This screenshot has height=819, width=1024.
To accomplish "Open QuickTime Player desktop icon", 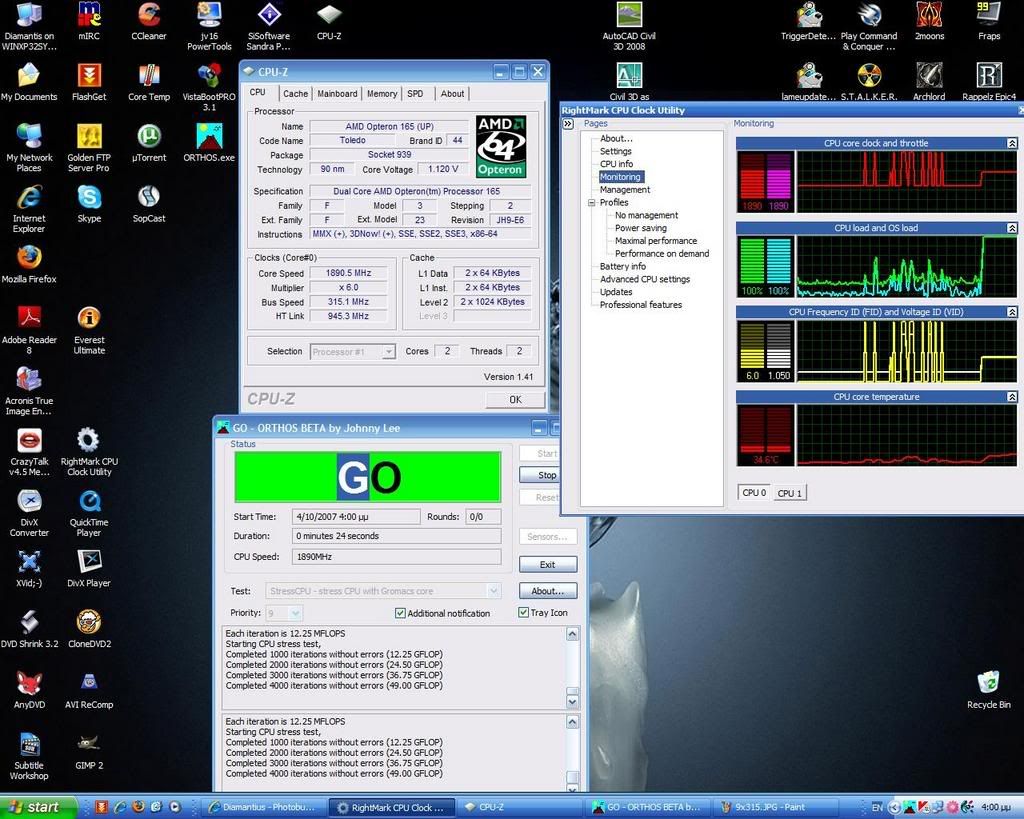I will (x=89, y=512).
